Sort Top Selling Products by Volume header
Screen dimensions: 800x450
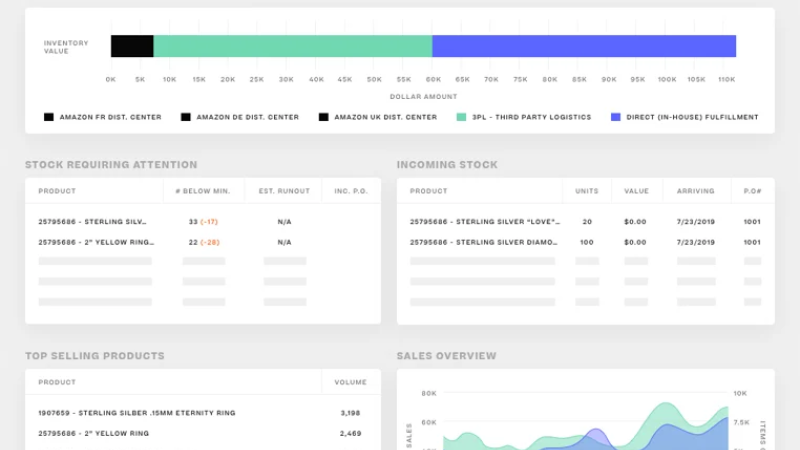pyautogui.click(x=349, y=382)
